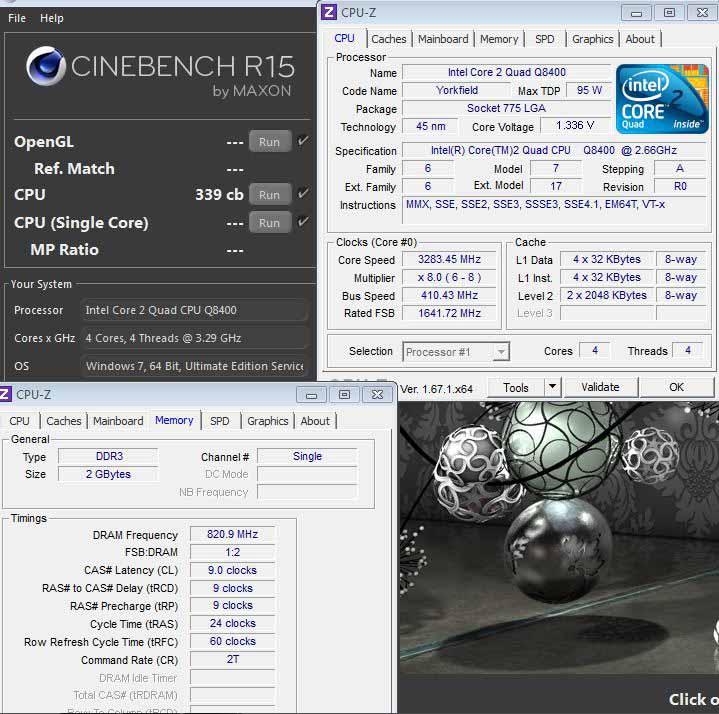Maximize the bottom CPU-Z window
Viewport: 719px width, 714px height.
344,395
